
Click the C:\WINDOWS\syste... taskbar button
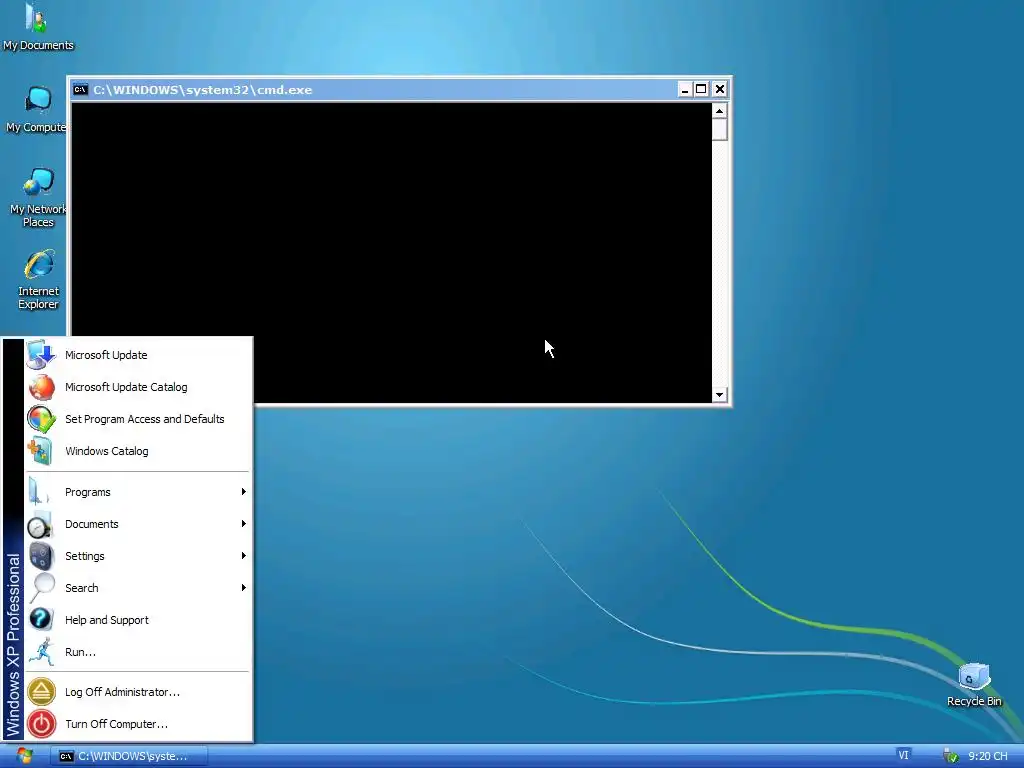129,756
